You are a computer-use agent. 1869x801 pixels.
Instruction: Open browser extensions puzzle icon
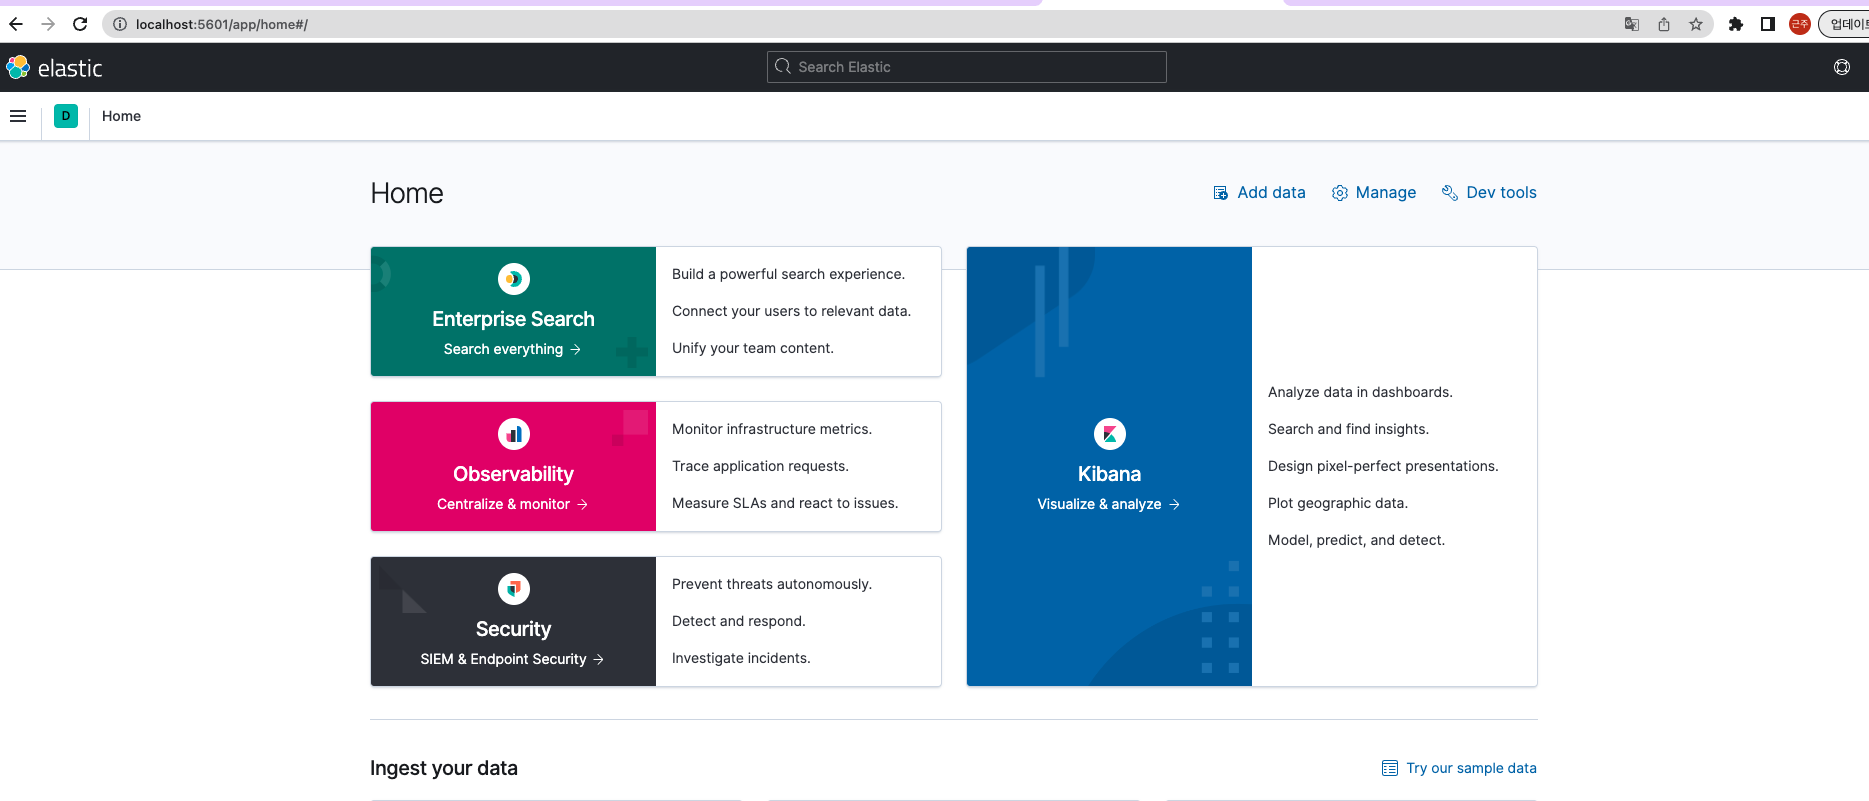click(x=1736, y=24)
